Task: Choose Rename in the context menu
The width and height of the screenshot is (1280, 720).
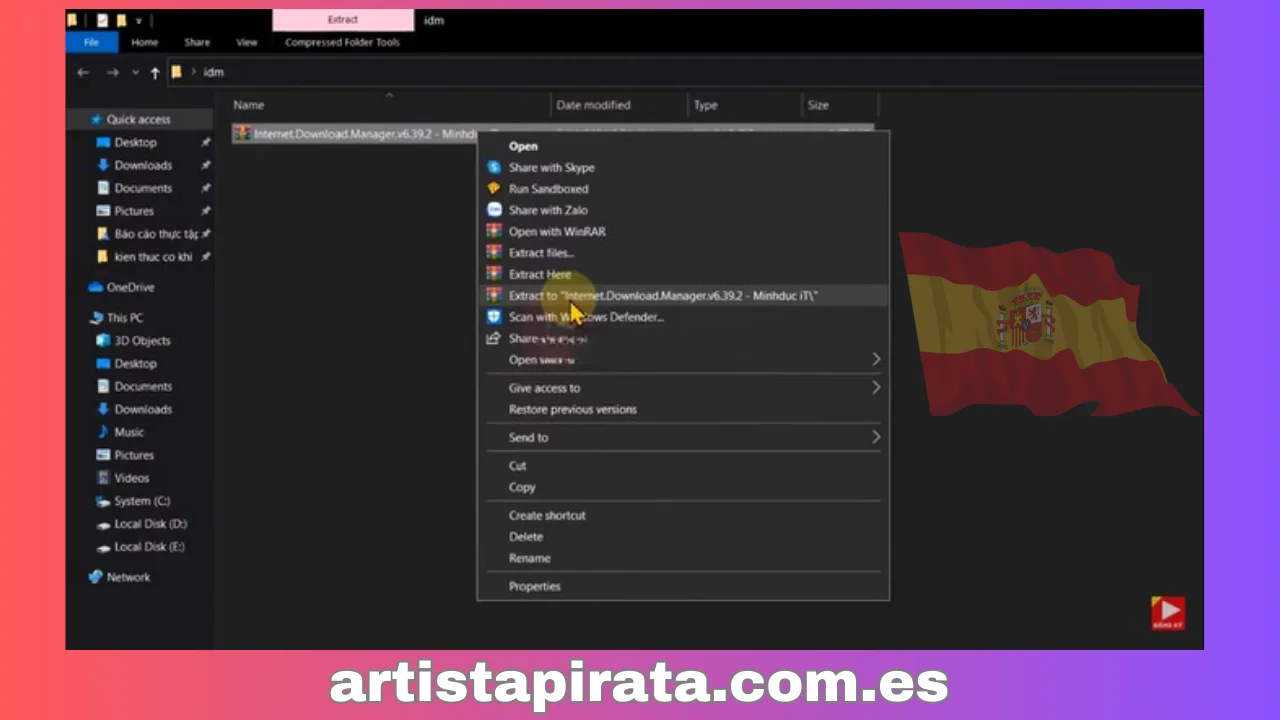Action: pos(530,558)
